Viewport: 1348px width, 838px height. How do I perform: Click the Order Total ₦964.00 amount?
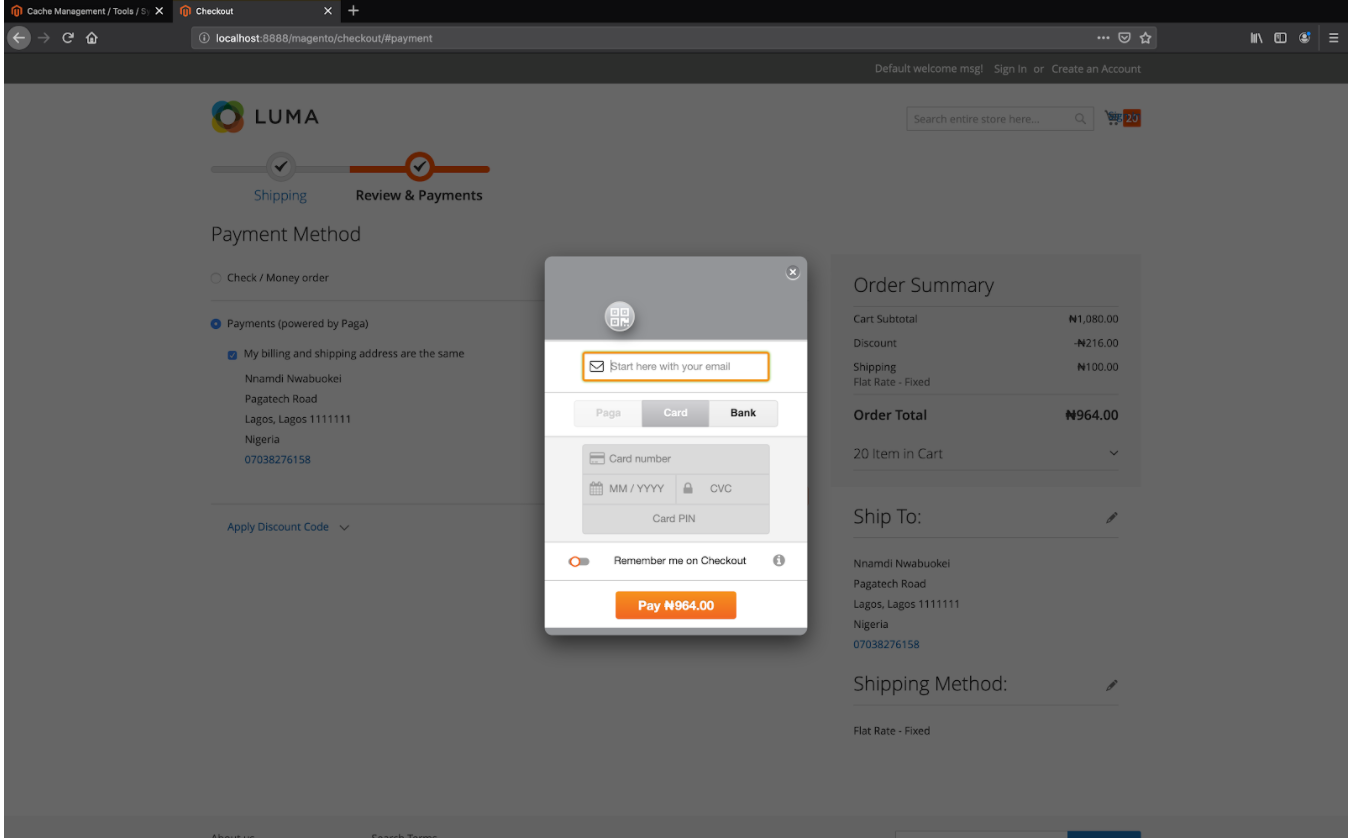[1092, 415]
